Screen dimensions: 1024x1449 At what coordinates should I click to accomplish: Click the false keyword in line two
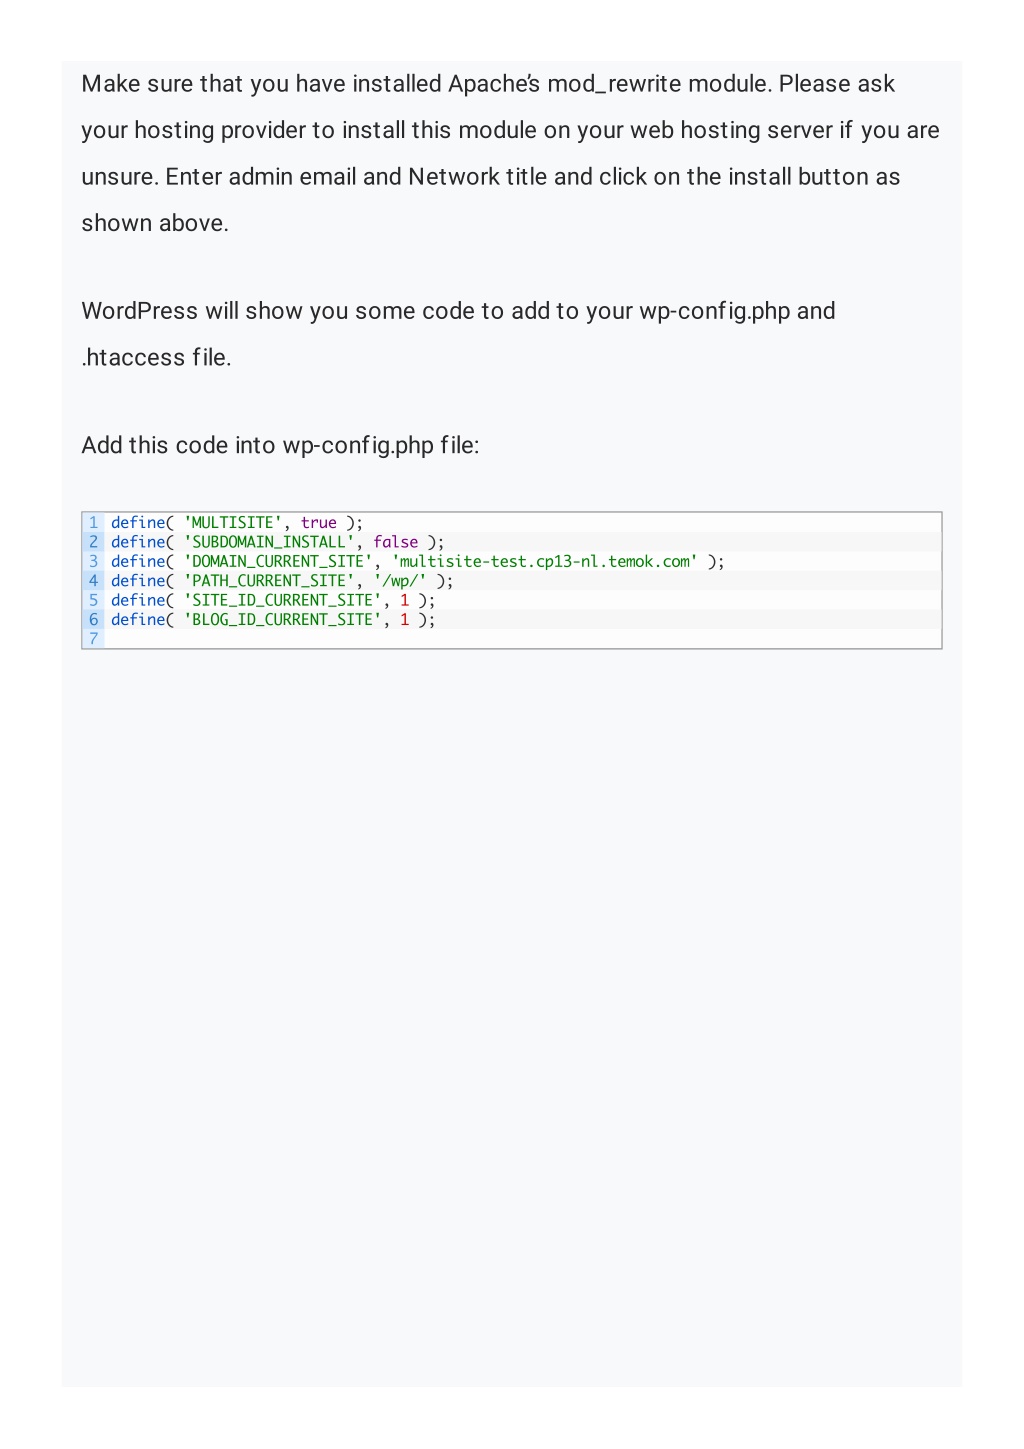396,542
